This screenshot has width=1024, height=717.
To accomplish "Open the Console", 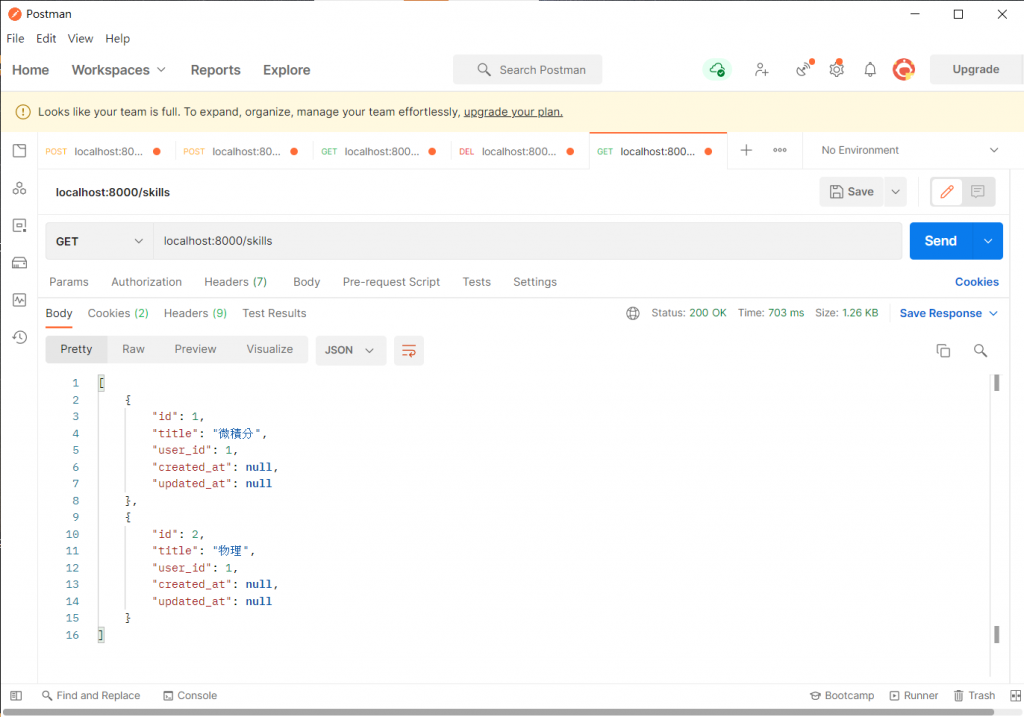I will click(190, 695).
